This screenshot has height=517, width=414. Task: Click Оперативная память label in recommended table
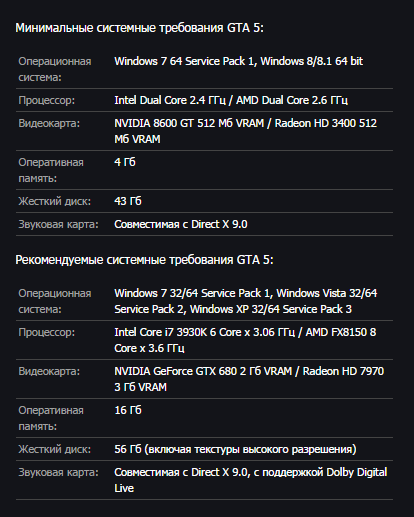(x=51, y=418)
